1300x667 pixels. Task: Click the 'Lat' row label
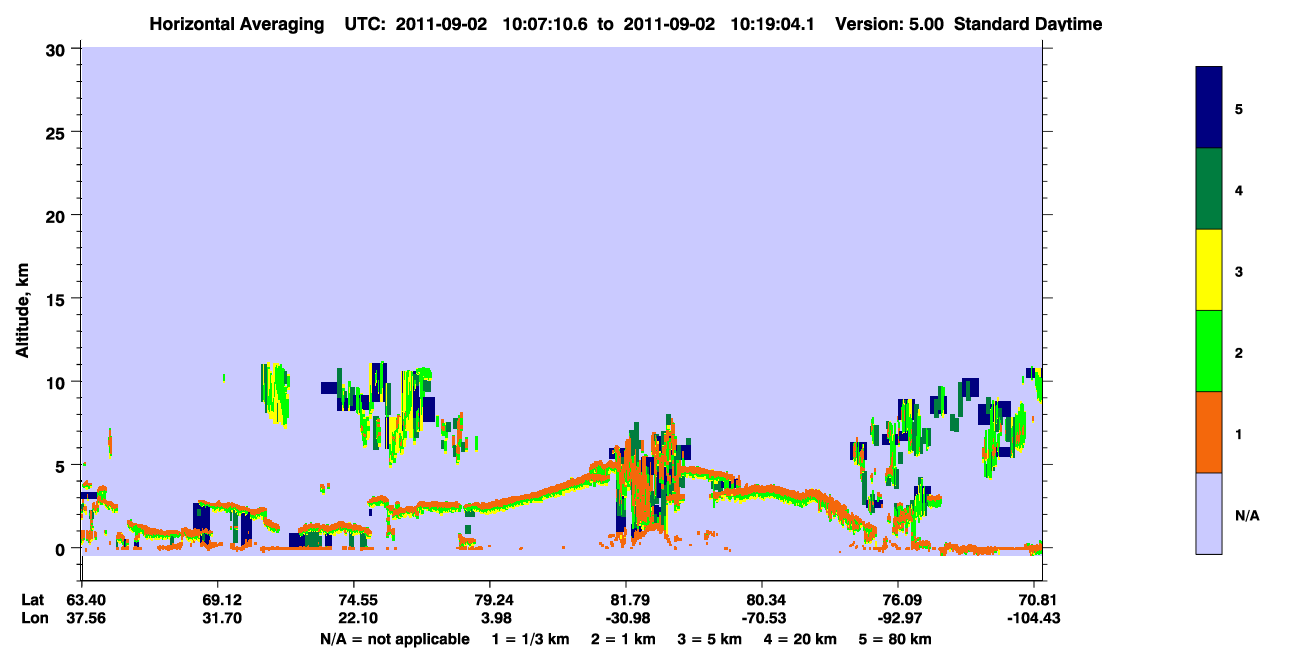point(33,600)
